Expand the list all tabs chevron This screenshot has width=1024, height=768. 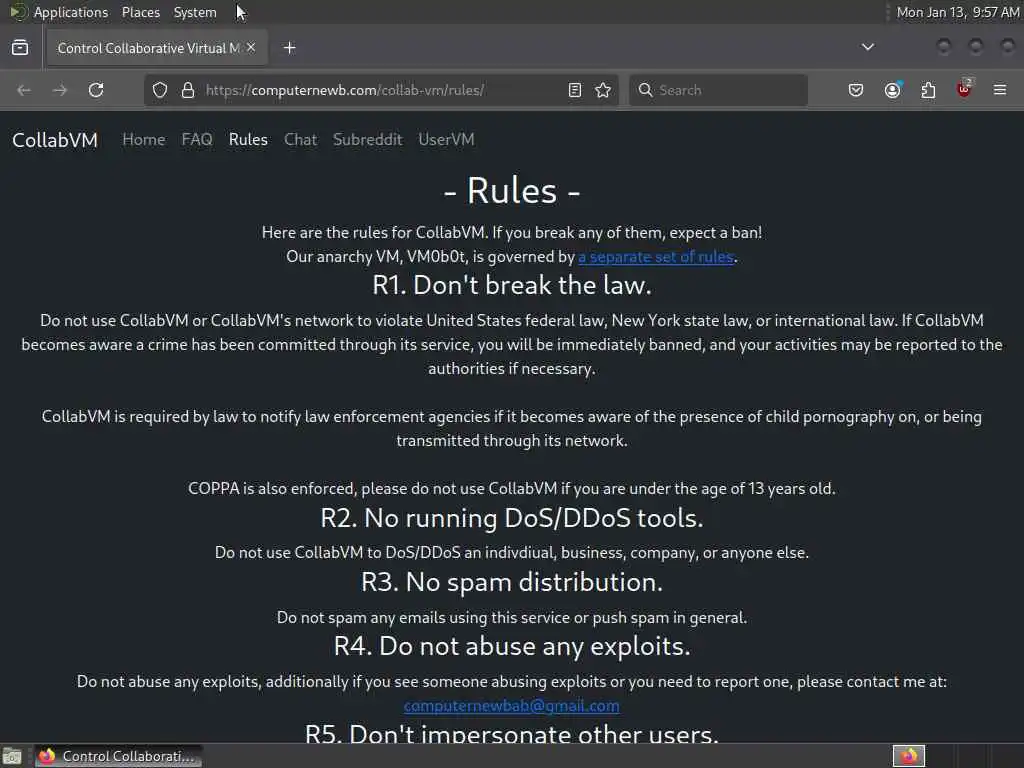pos(868,47)
